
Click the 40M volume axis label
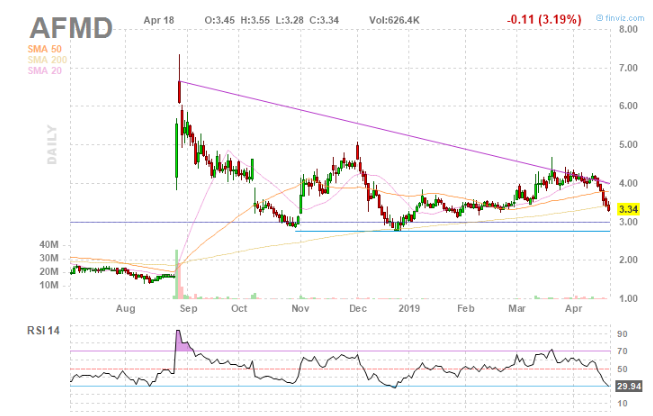[49, 245]
